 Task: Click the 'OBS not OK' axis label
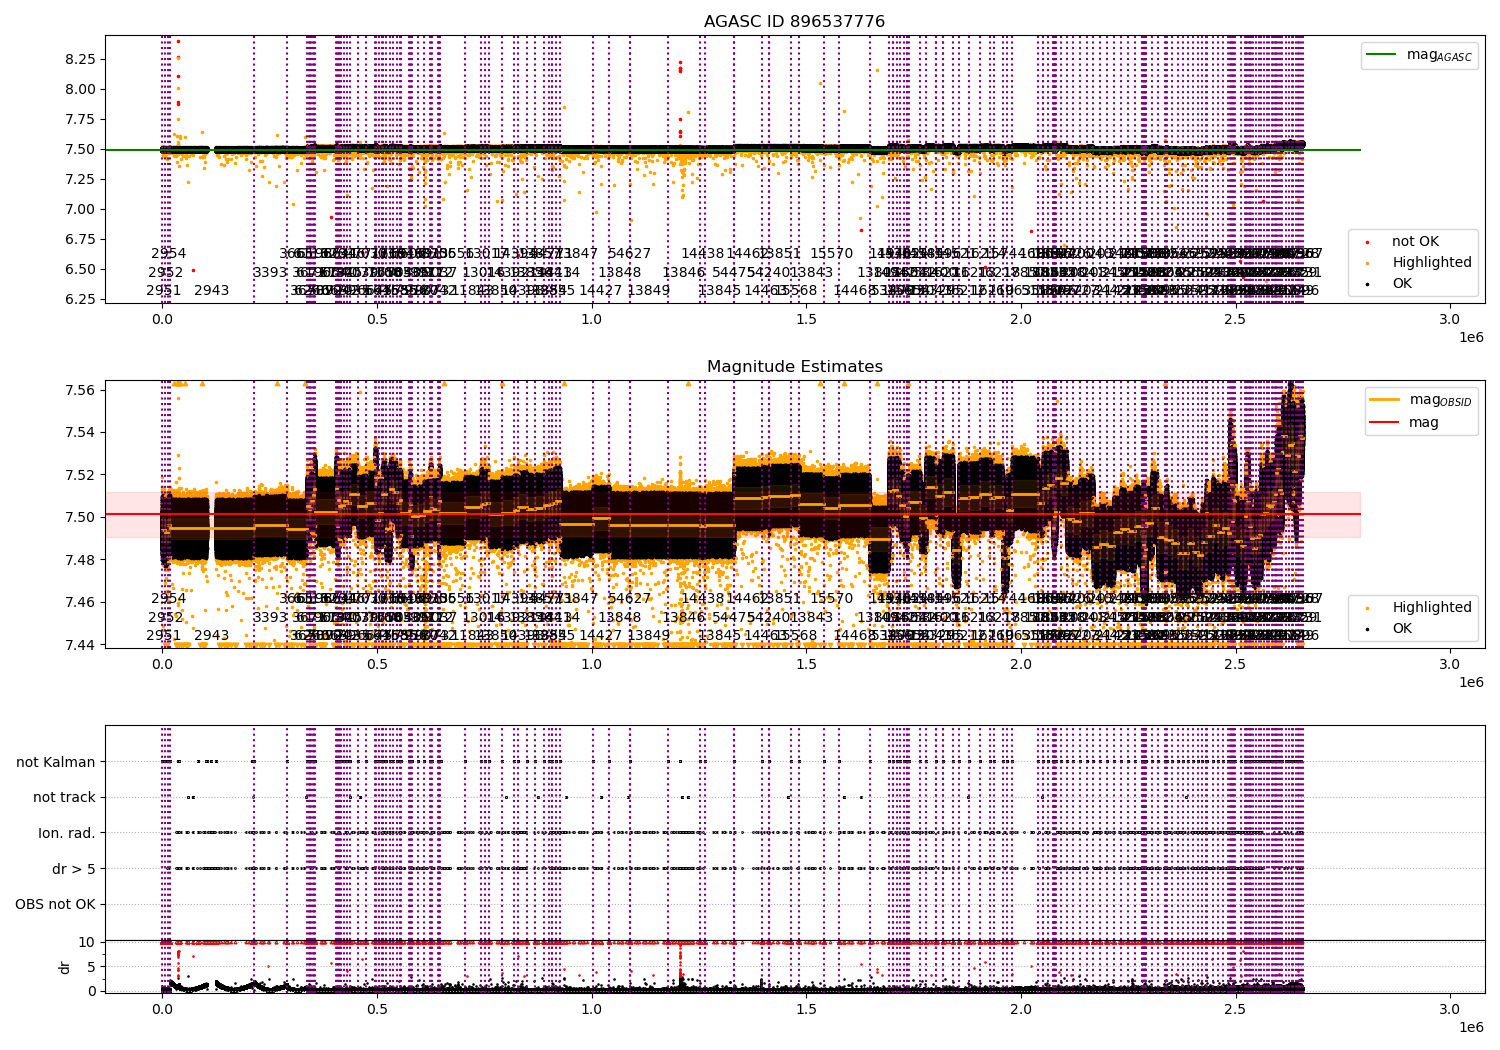(x=56, y=904)
